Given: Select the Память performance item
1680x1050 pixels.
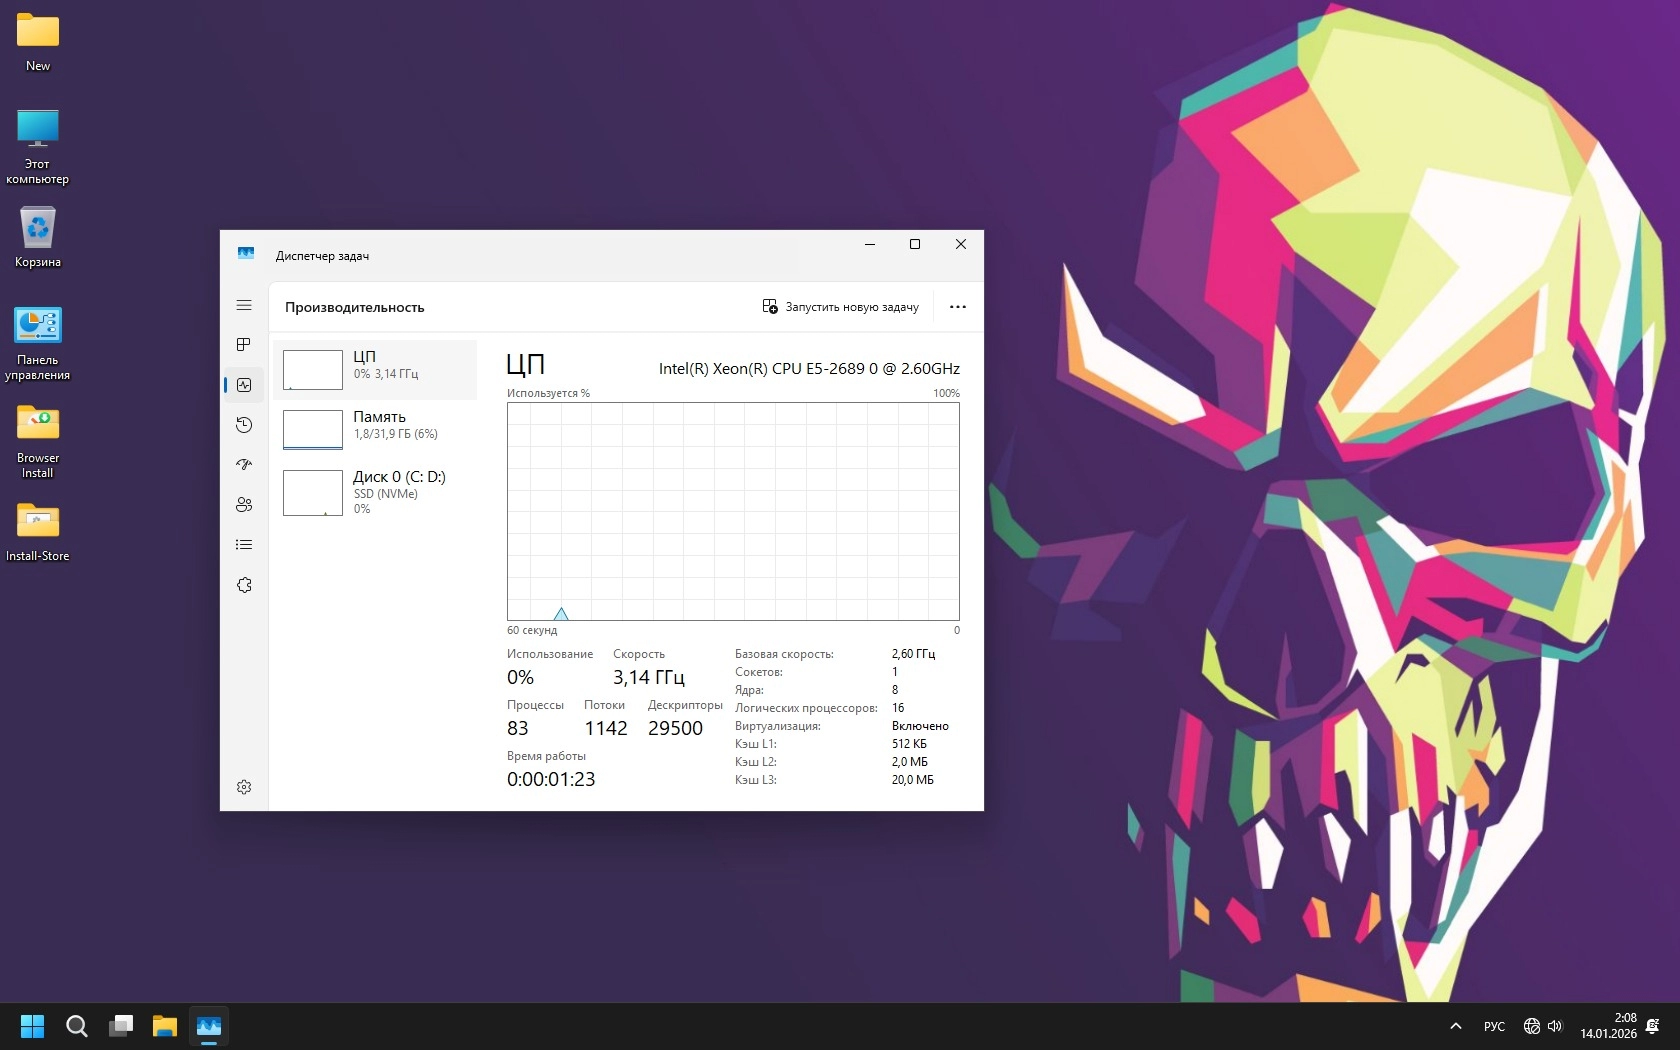Looking at the screenshot, I should pyautogui.click(x=375, y=430).
